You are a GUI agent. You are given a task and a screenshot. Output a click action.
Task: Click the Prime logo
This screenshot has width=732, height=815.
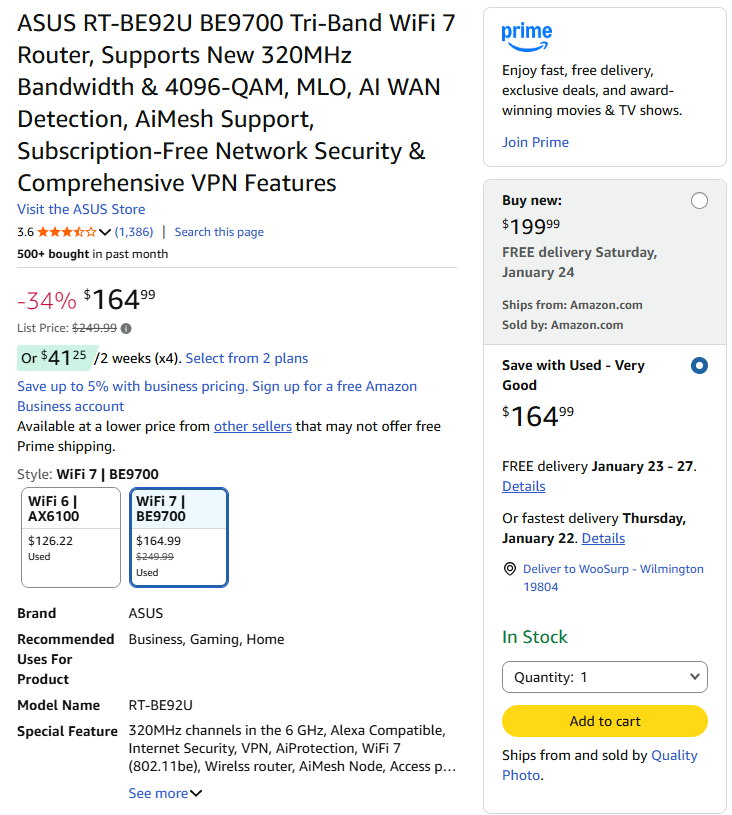(x=527, y=37)
